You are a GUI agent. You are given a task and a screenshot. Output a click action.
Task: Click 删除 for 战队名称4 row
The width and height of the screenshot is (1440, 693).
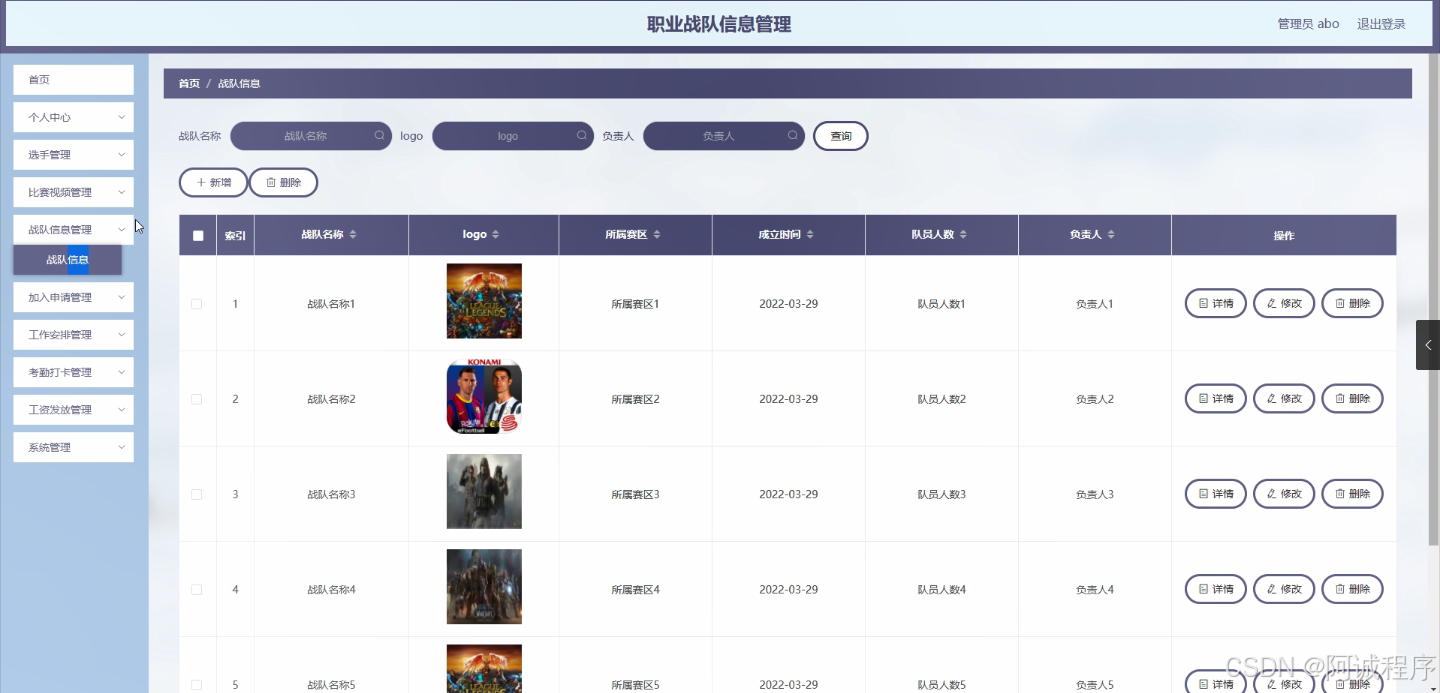click(x=1352, y=589)
